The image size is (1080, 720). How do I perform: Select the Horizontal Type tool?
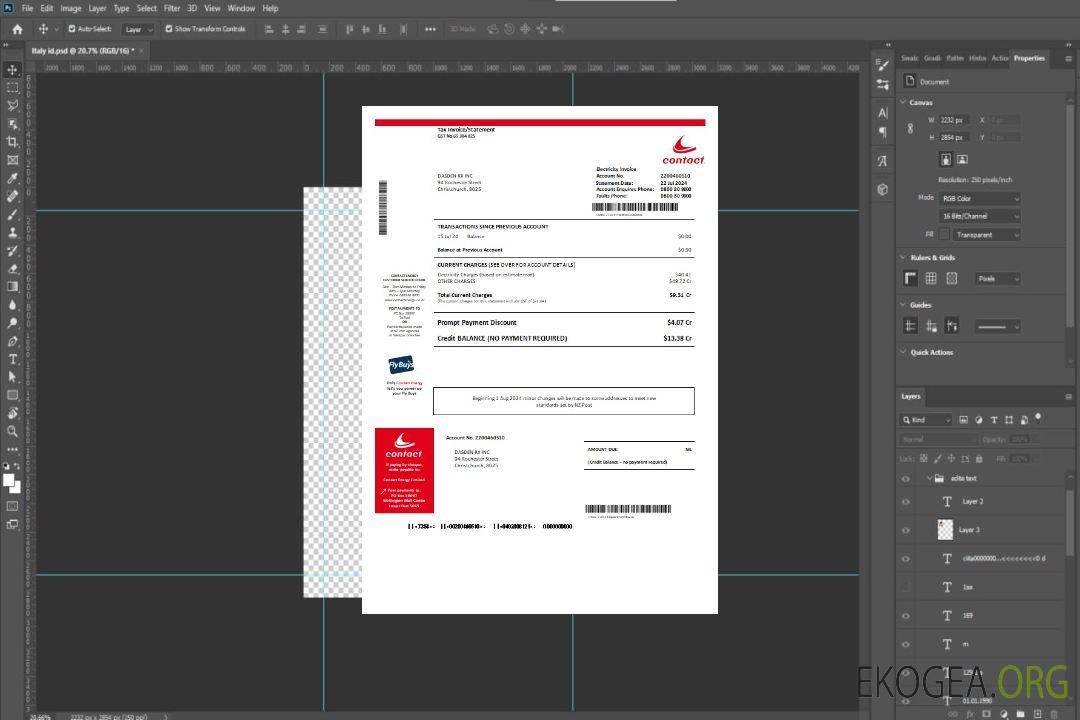coord(12,359)
